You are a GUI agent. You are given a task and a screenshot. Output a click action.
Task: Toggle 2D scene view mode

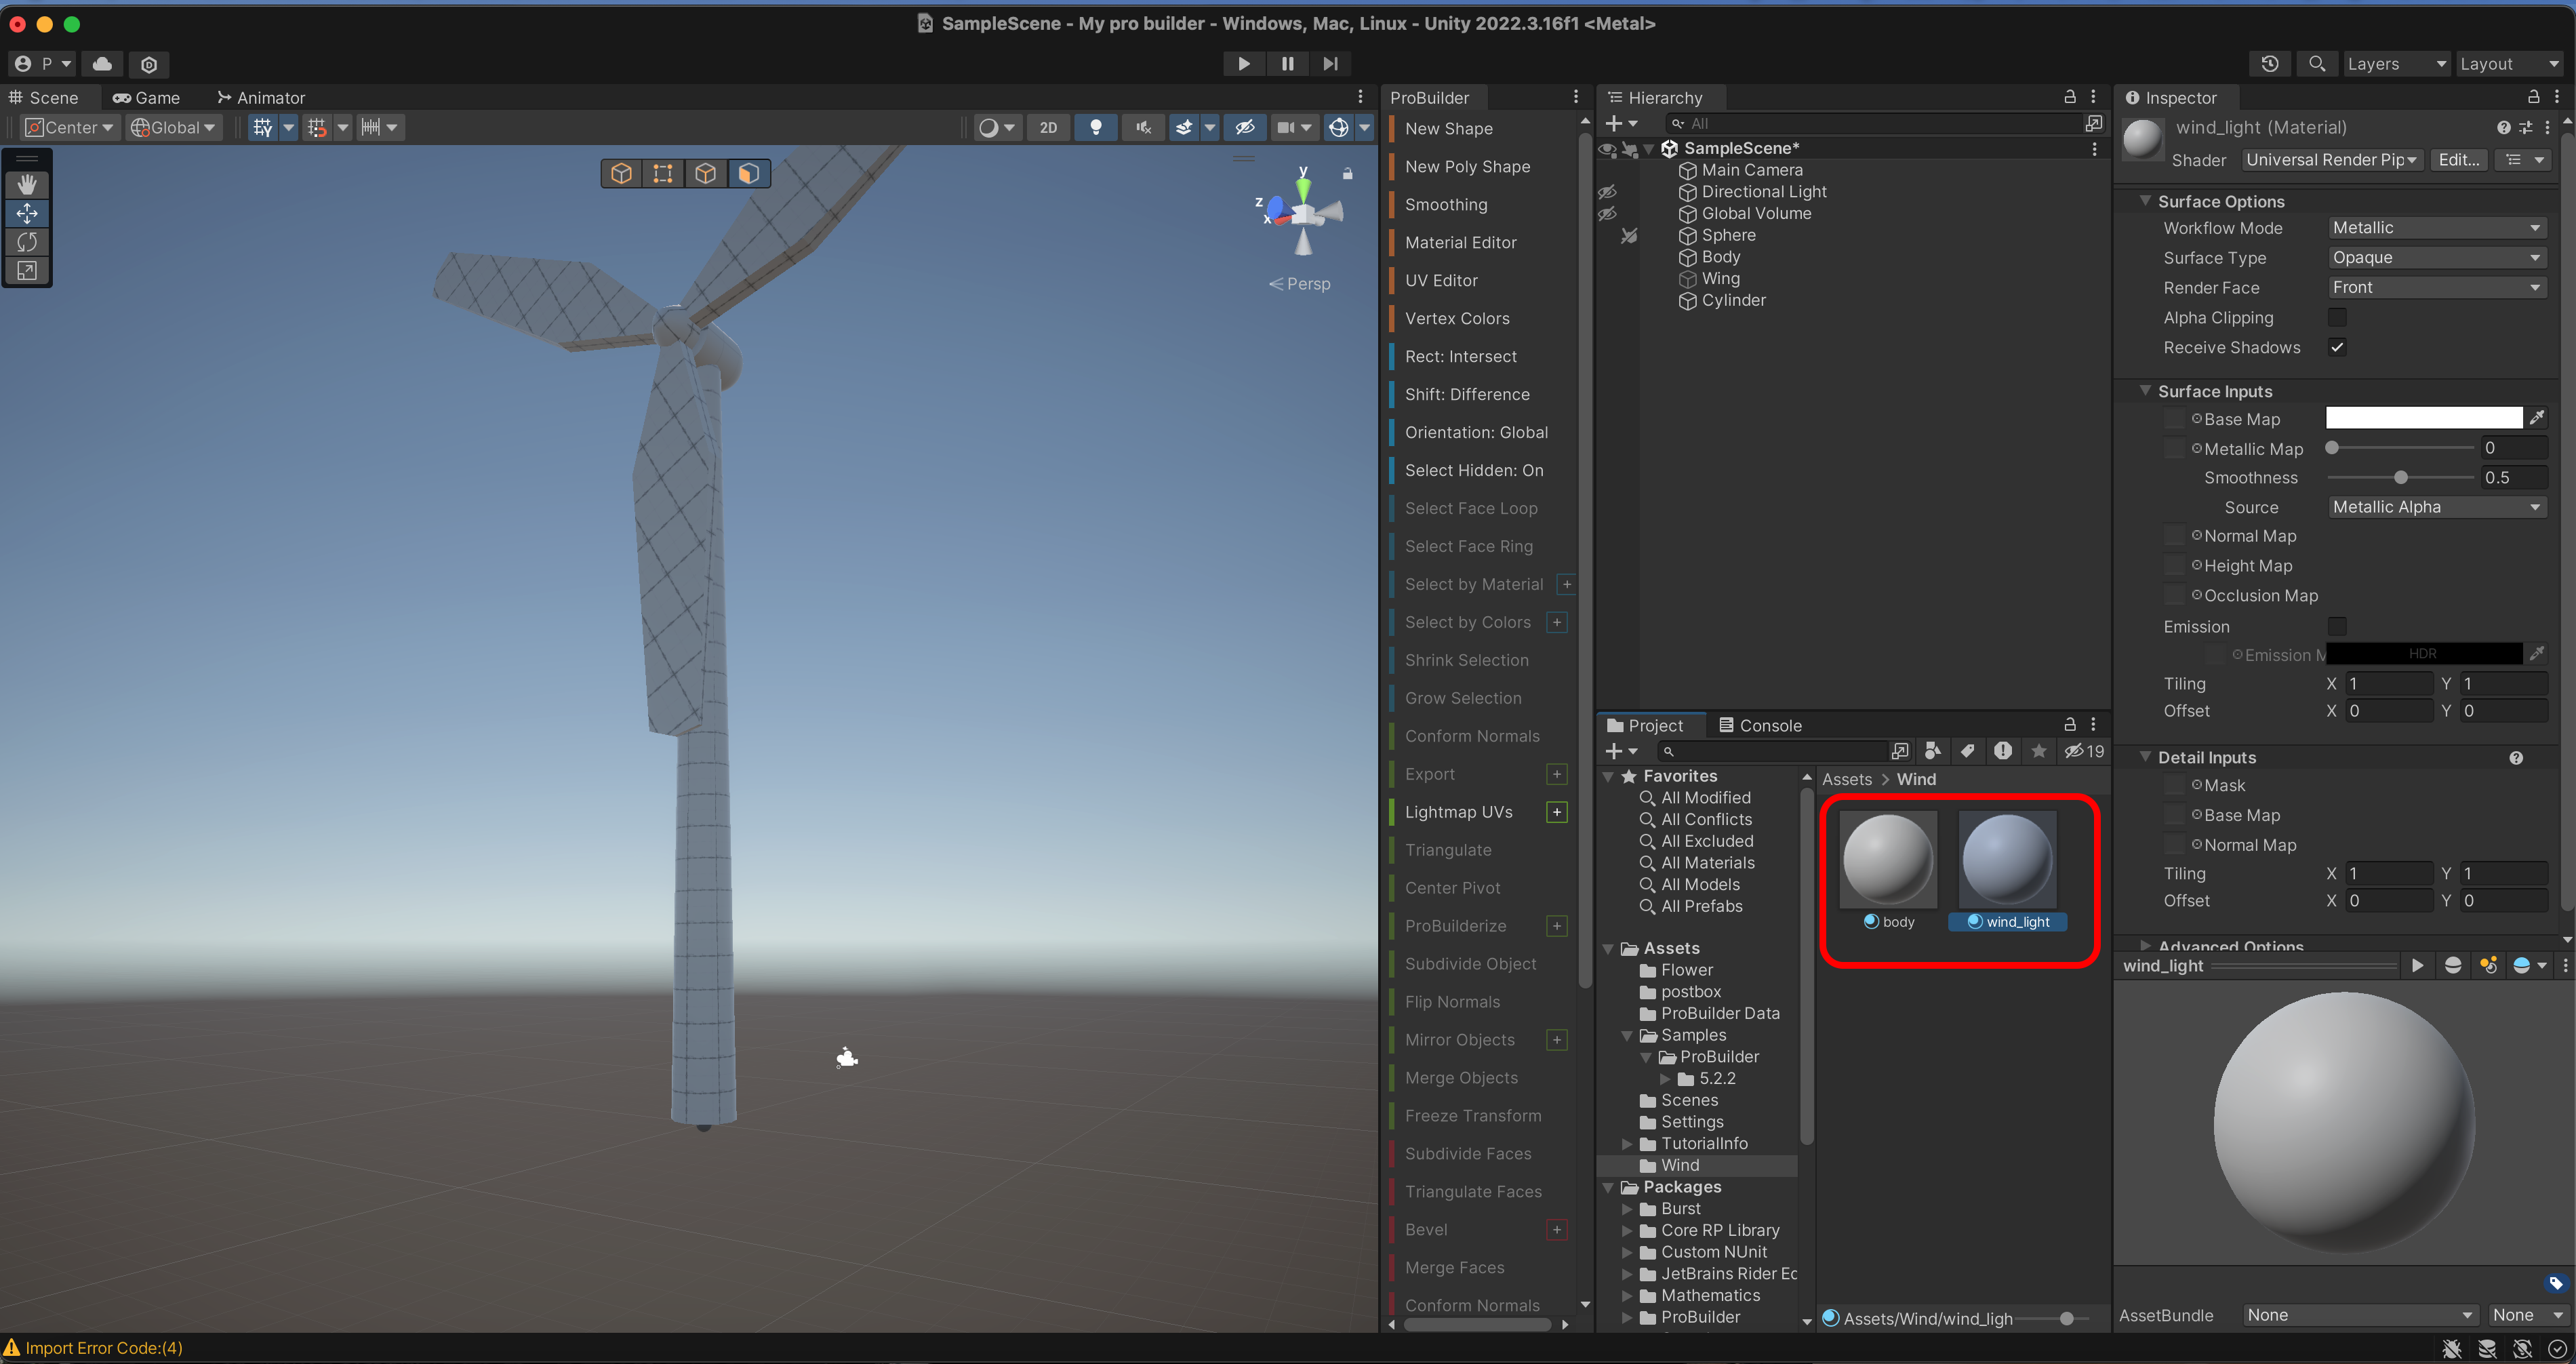[x=1048, y=127]
